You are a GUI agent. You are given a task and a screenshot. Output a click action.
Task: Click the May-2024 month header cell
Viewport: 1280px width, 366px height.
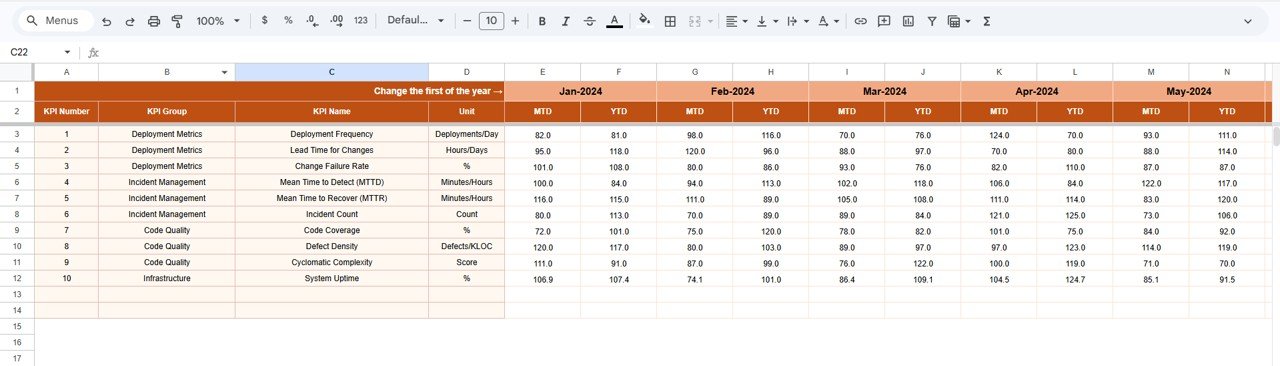click(1189, 91)
